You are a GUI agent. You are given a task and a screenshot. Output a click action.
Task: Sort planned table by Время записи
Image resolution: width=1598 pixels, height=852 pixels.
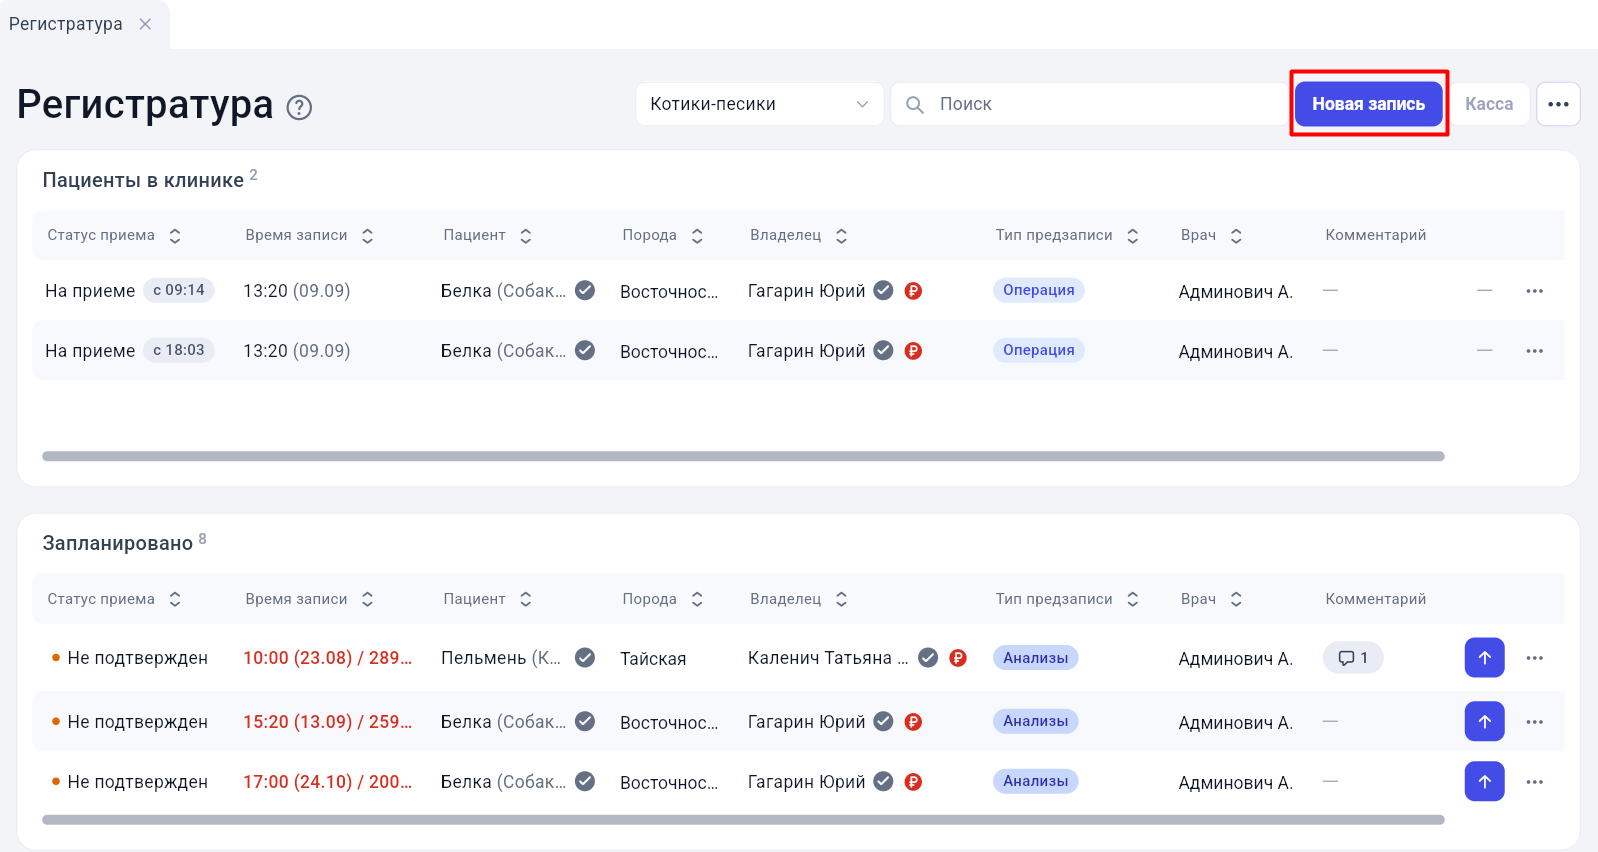(x=367, y=599)
